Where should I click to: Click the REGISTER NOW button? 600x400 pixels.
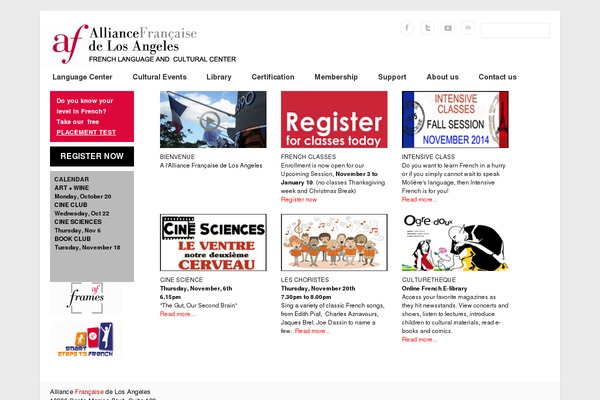[92, 156]
